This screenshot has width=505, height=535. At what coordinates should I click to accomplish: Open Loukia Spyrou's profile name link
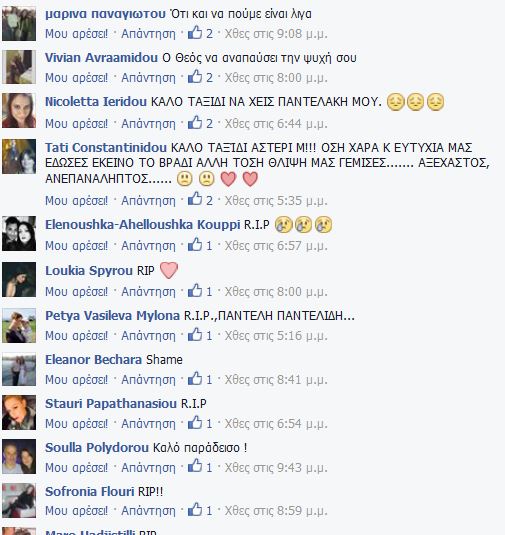(89, 271)
